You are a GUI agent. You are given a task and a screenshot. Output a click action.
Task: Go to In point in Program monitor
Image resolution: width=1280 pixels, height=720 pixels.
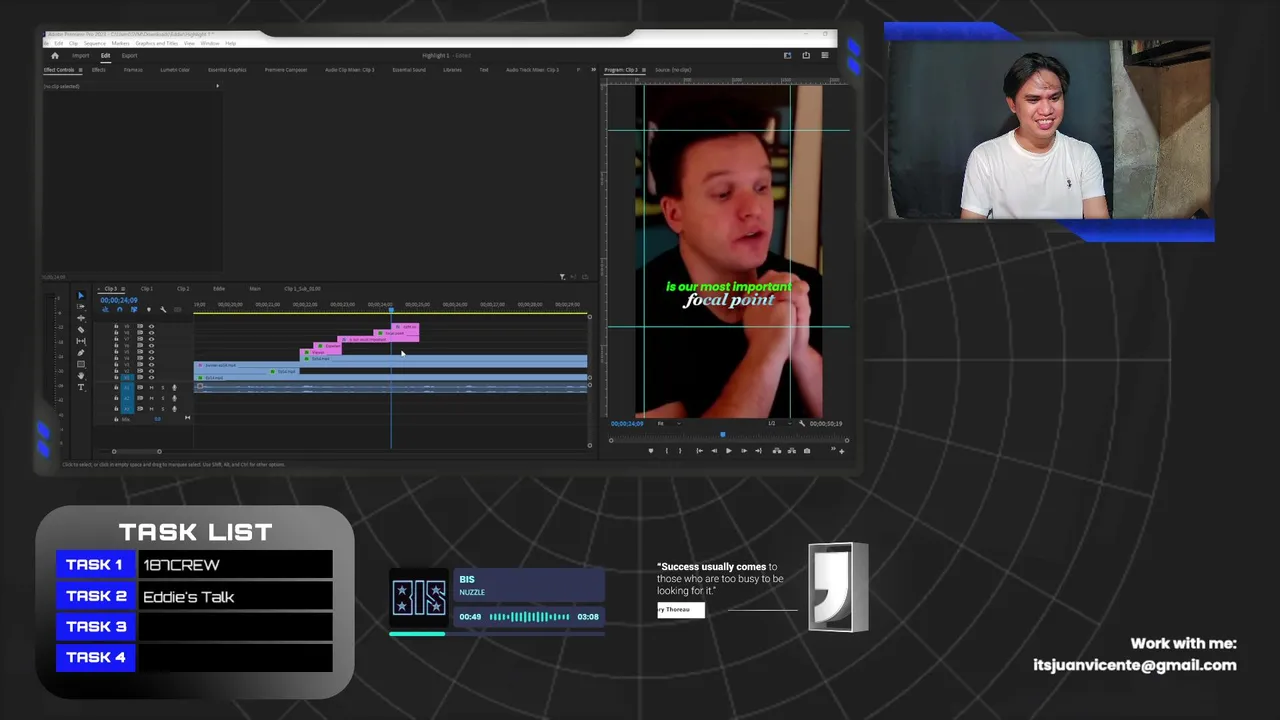pos(699,451)
